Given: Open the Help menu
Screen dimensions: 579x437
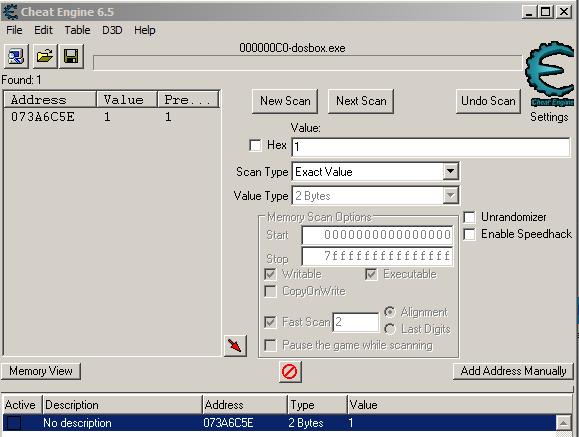Looking at the screenshot, I should click(x=144, y=30).
